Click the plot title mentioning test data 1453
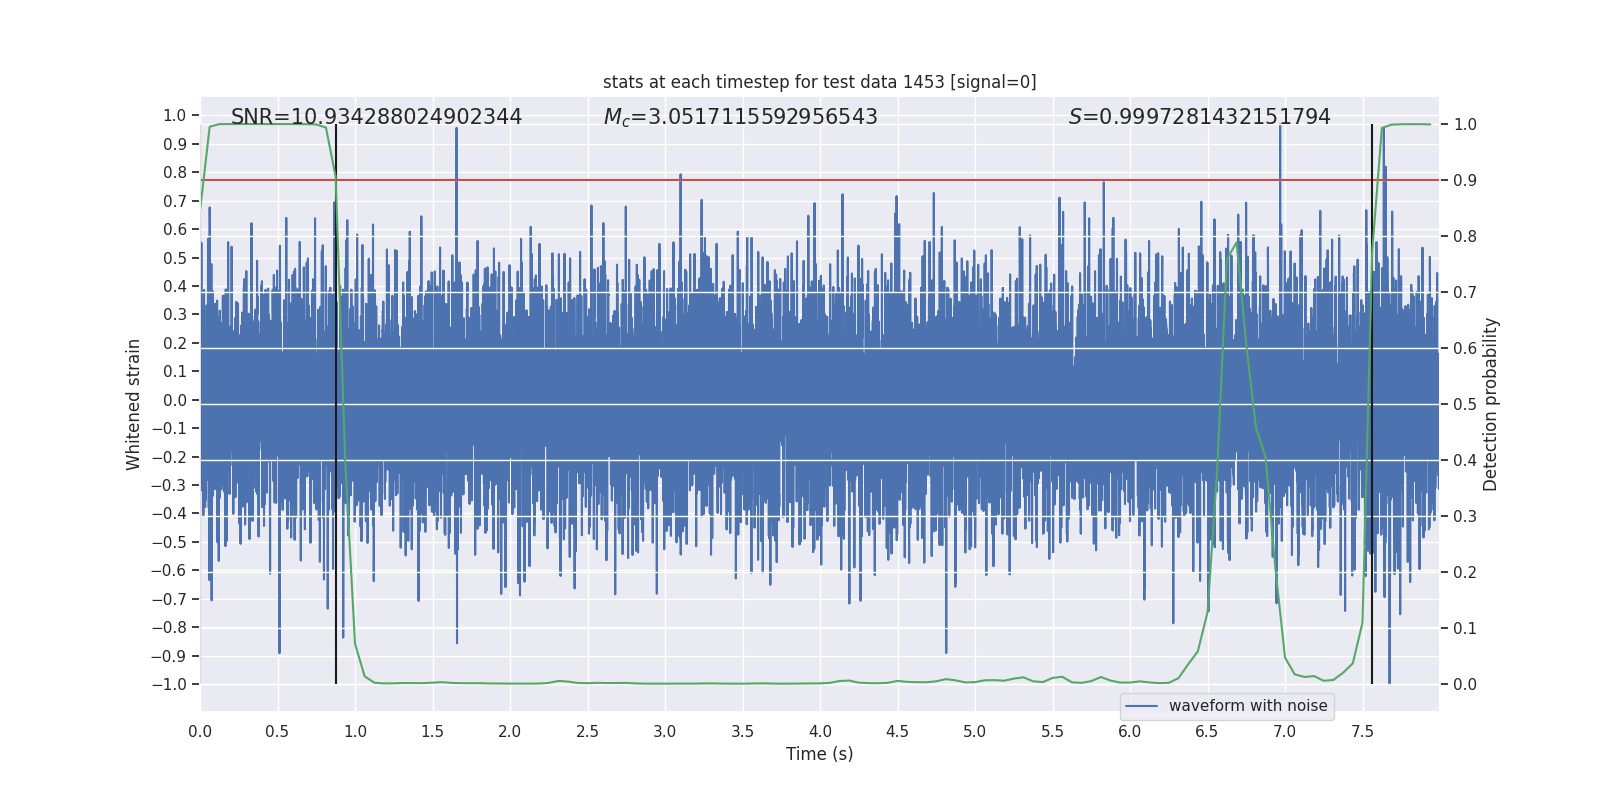Viewport: 1600px width, 800px height. [x=819, y=82]
